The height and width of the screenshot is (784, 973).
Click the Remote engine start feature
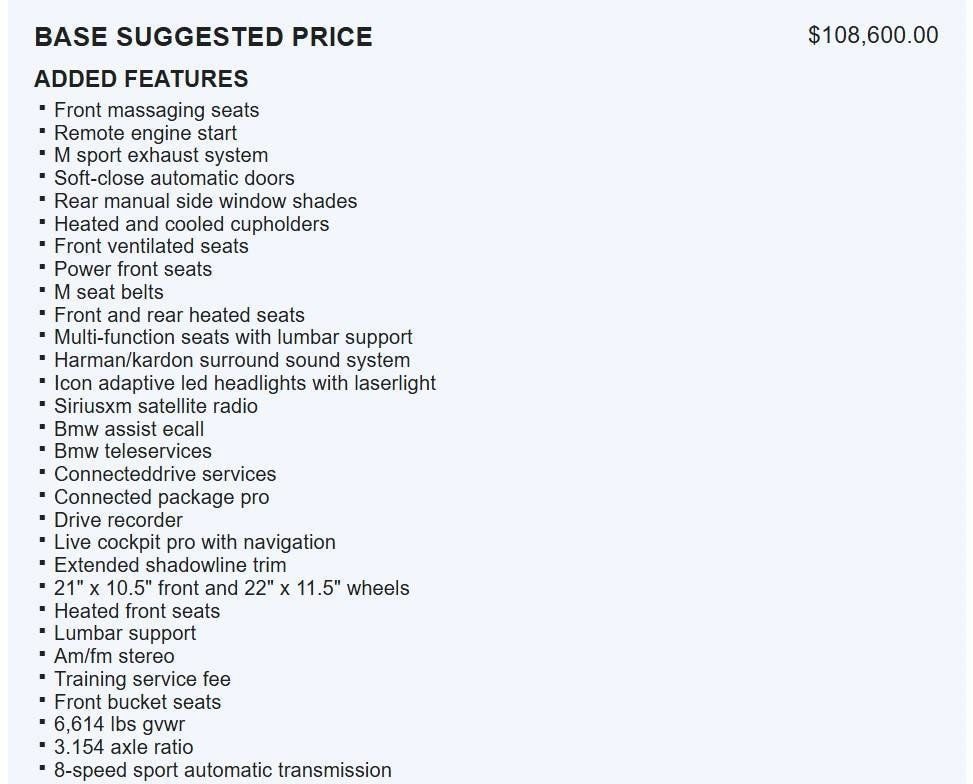(x=145, y=133)
